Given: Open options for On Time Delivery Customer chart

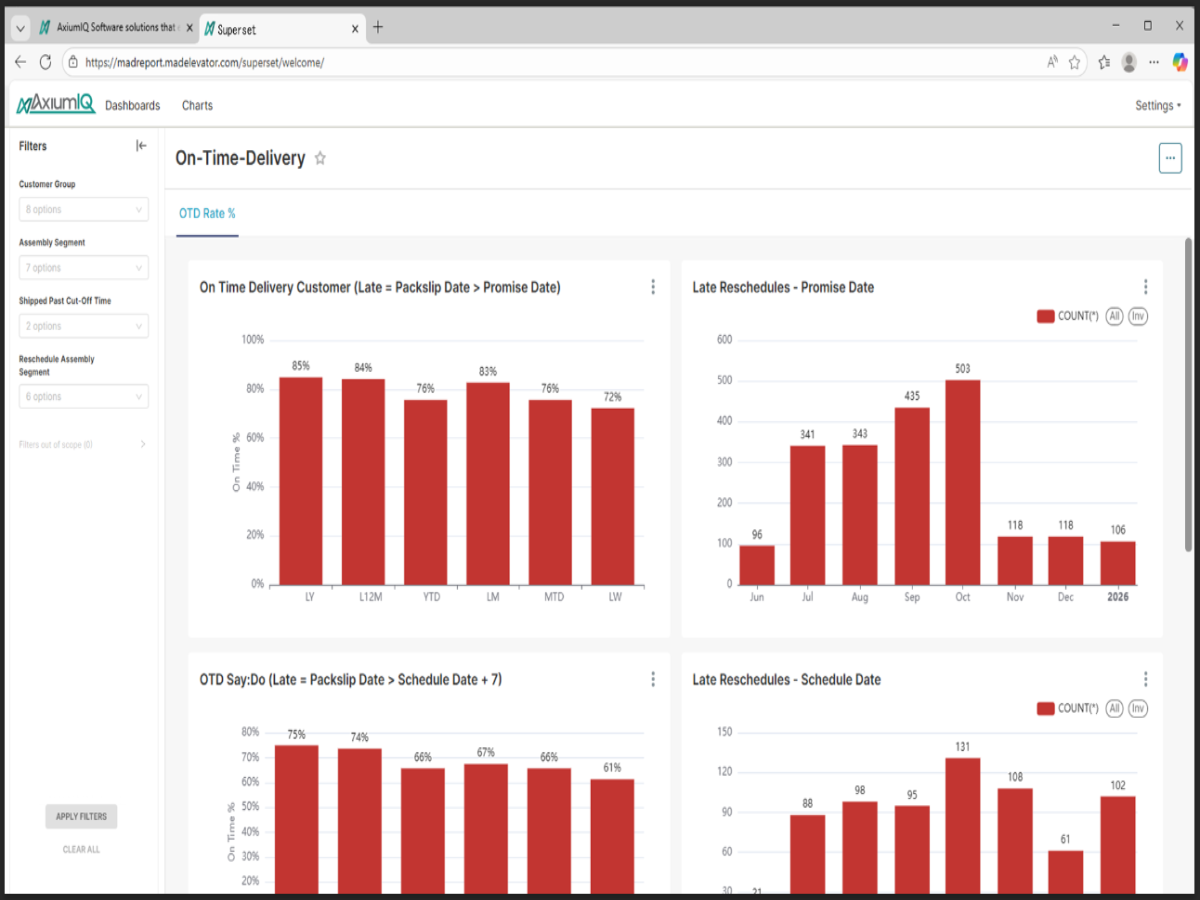Looking at the screenshot, I should [653, 287].
